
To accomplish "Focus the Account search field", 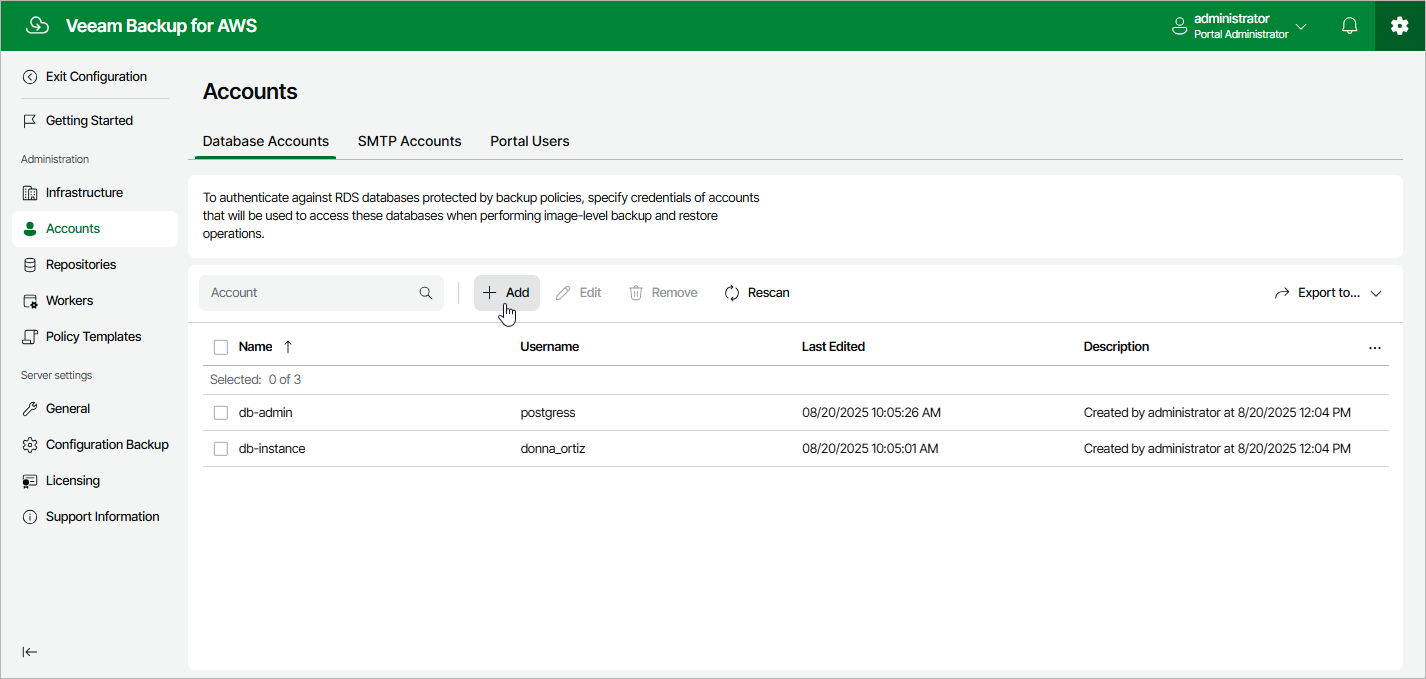I will pyautogui.click(x=321, y=293).
